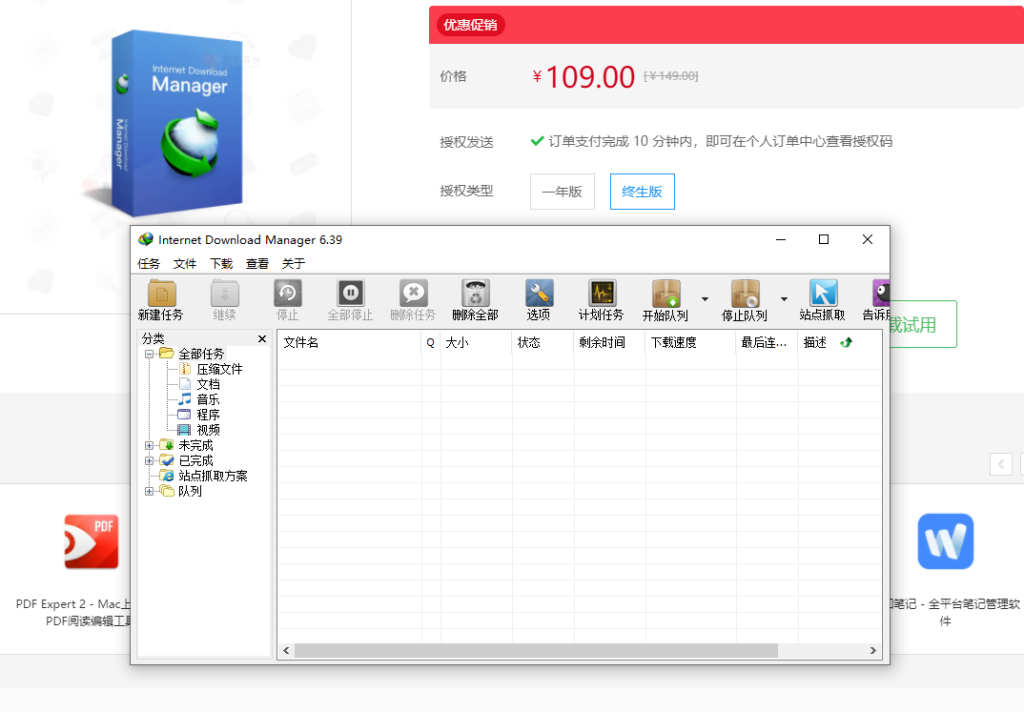Sort by 下载速度 column header

point(690,342)
